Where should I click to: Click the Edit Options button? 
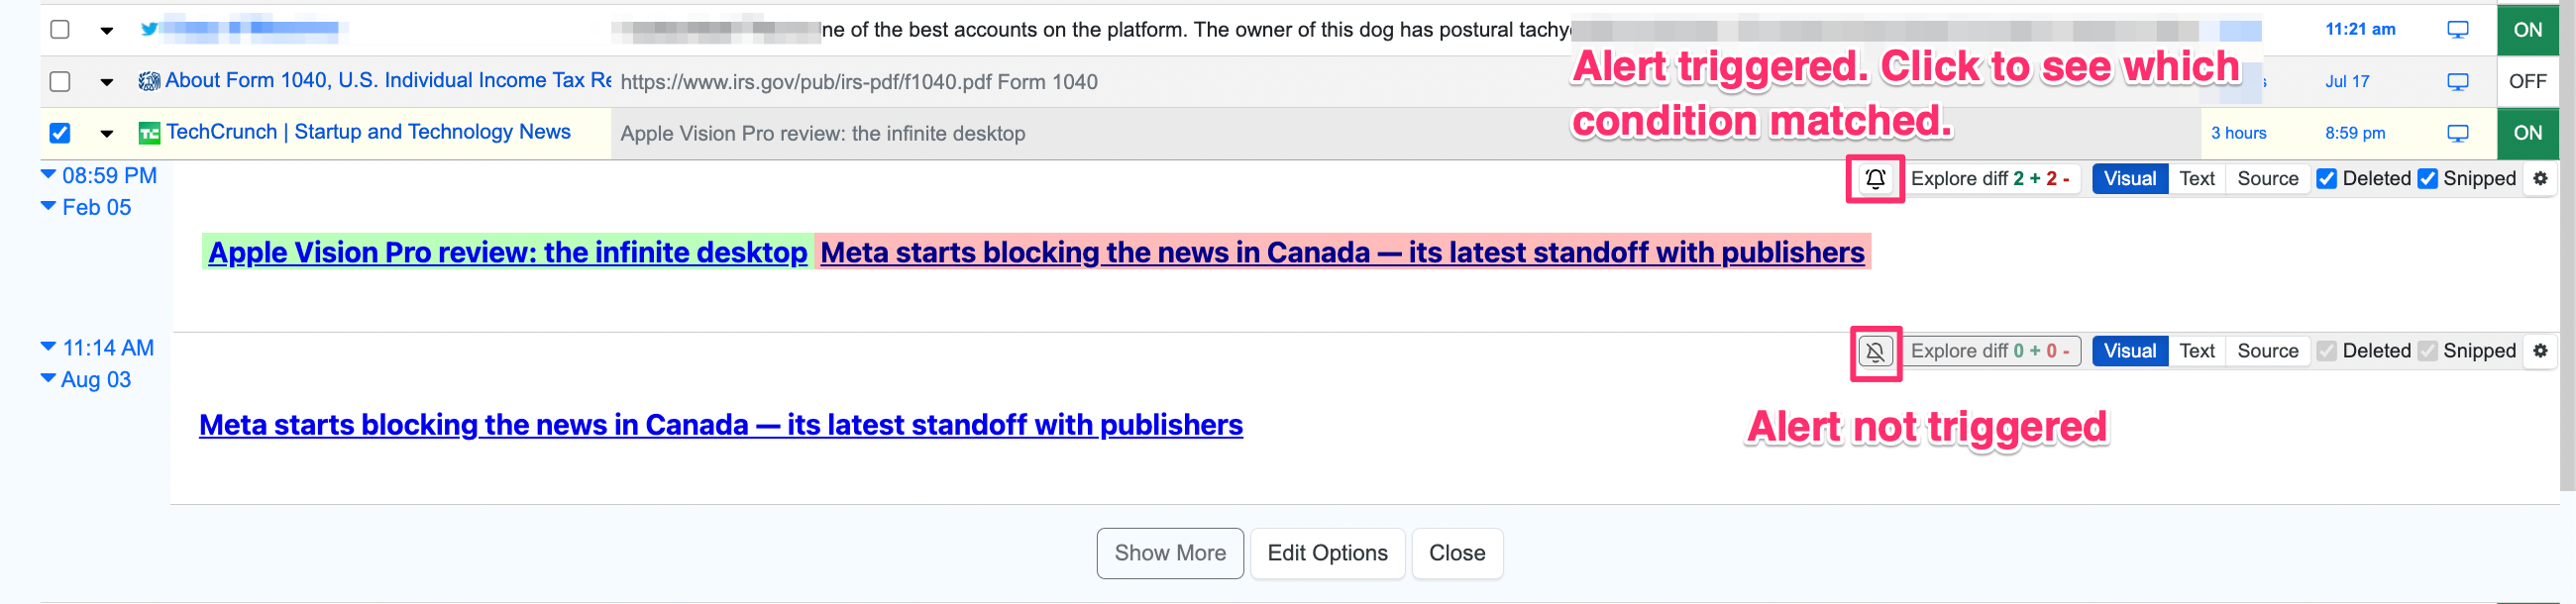point(1327,553)
